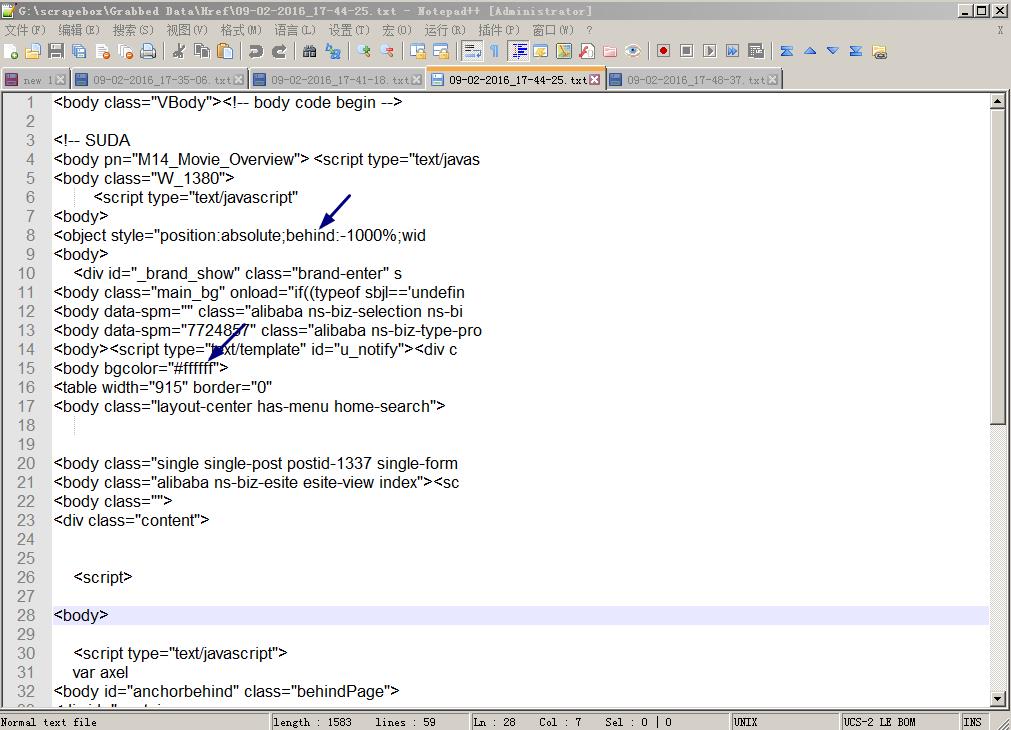The image size is (1011, 730).
Task: Toggle file monitoring eye icon
Action: tap(633, 52)
